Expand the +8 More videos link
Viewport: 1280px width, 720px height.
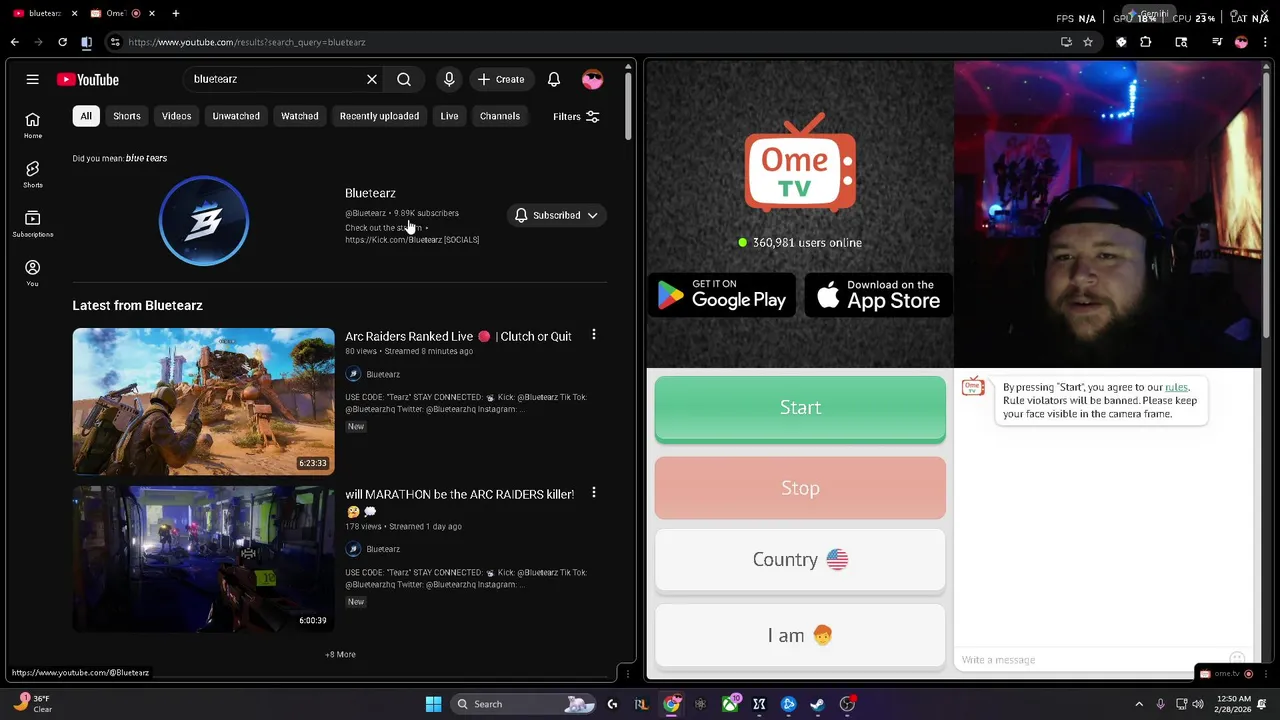pos(340,654)
